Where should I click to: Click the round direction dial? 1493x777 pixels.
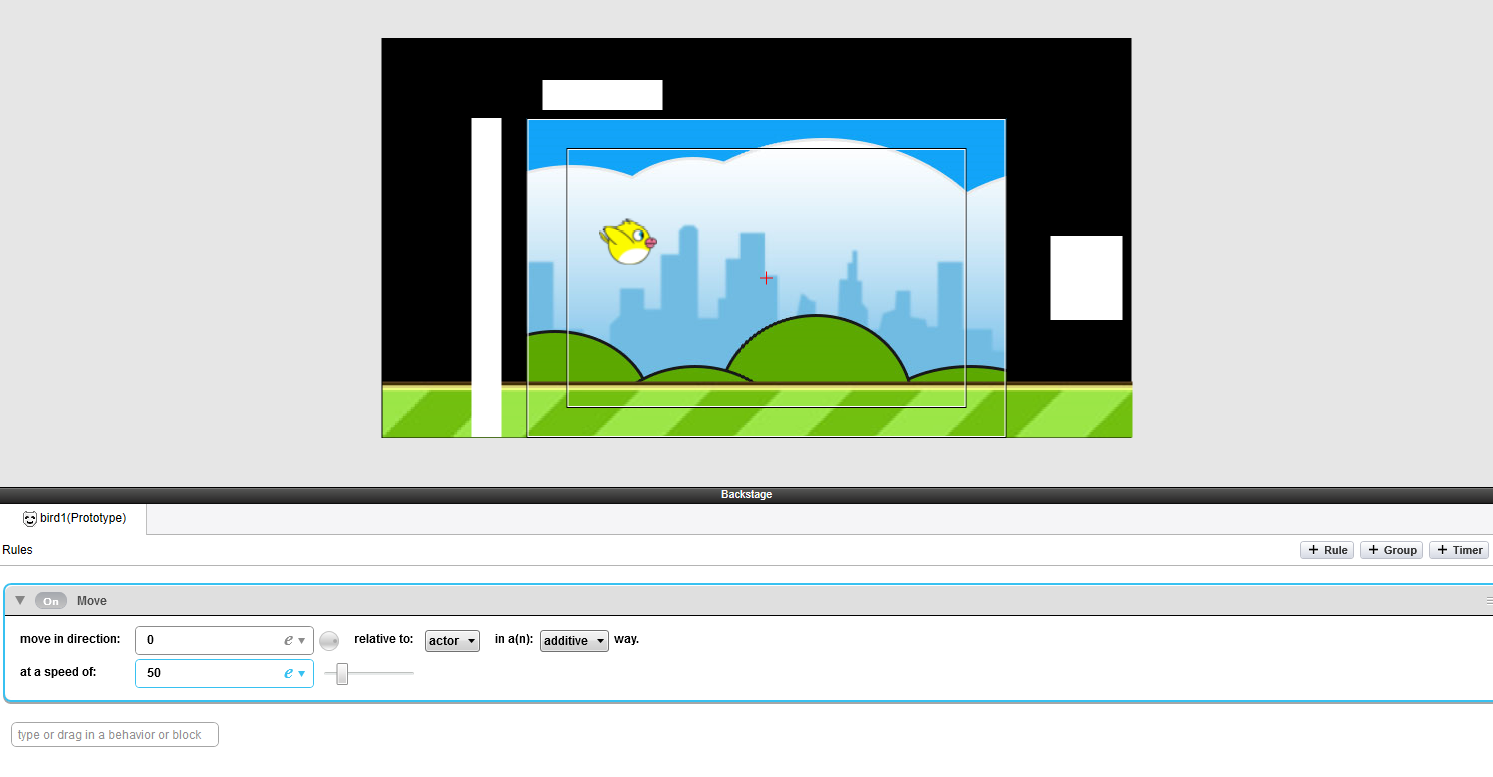coord(329,641)
